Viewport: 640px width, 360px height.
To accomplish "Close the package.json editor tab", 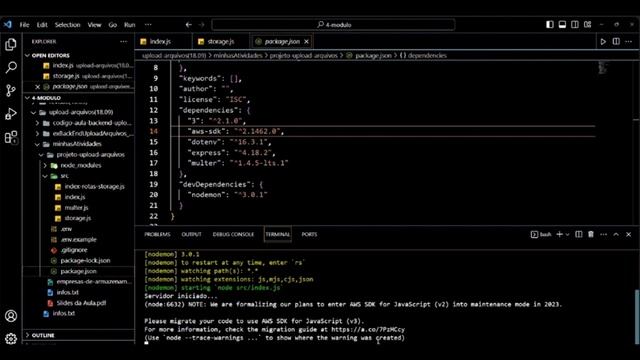I will 306,42.
